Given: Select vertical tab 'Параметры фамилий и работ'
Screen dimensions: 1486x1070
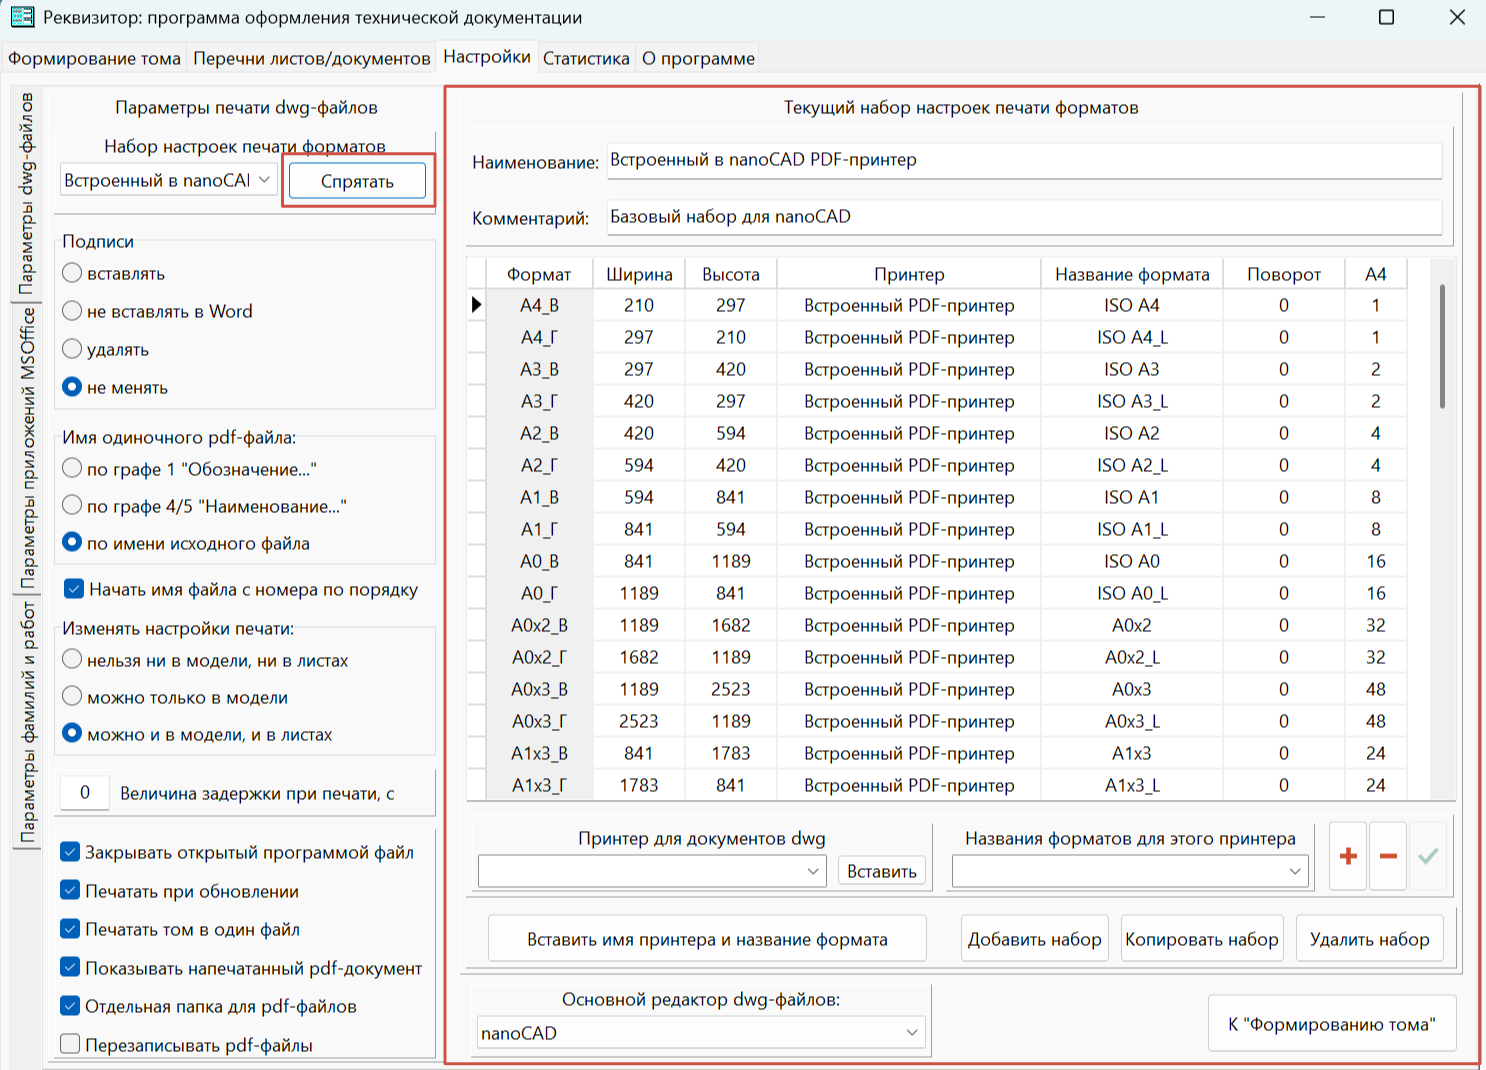Looking at the screenshot, I should pyautogui.click(x=27, y=722).
